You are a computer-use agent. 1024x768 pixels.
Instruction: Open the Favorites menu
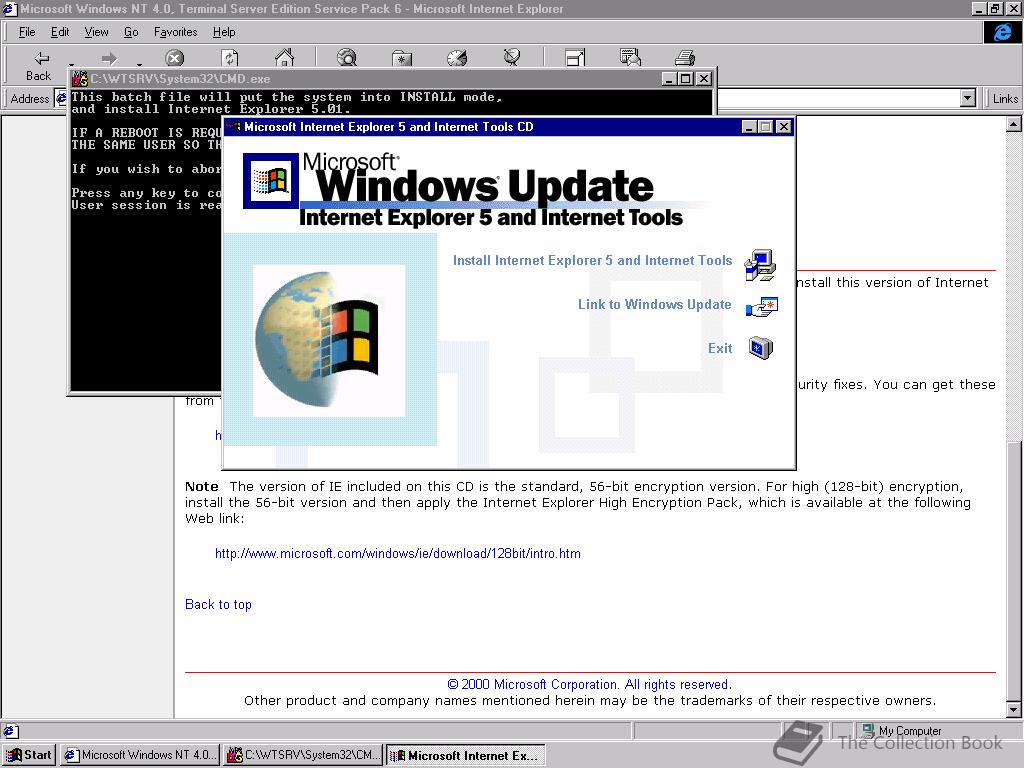(176, 32)
